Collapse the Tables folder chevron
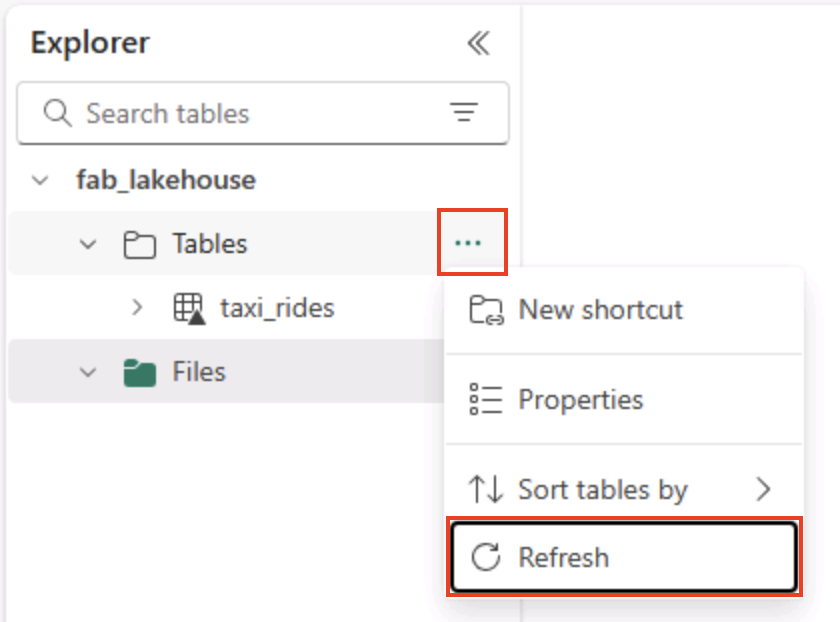The width and height of the screenshot is (840, 622). pos(89,244)
